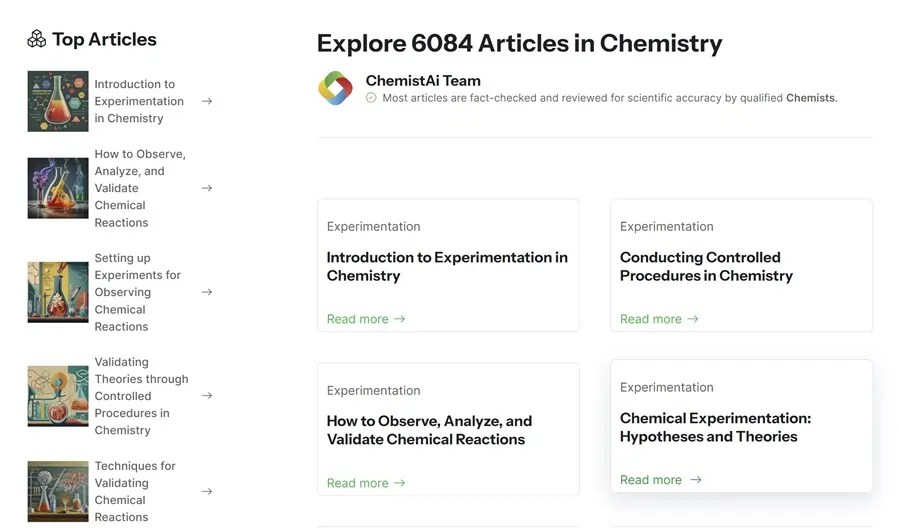The width and height of the screenshot is (900, 528).
Task: Read more on Conducting Controlled Procedures card
Action: click(659, 319)
